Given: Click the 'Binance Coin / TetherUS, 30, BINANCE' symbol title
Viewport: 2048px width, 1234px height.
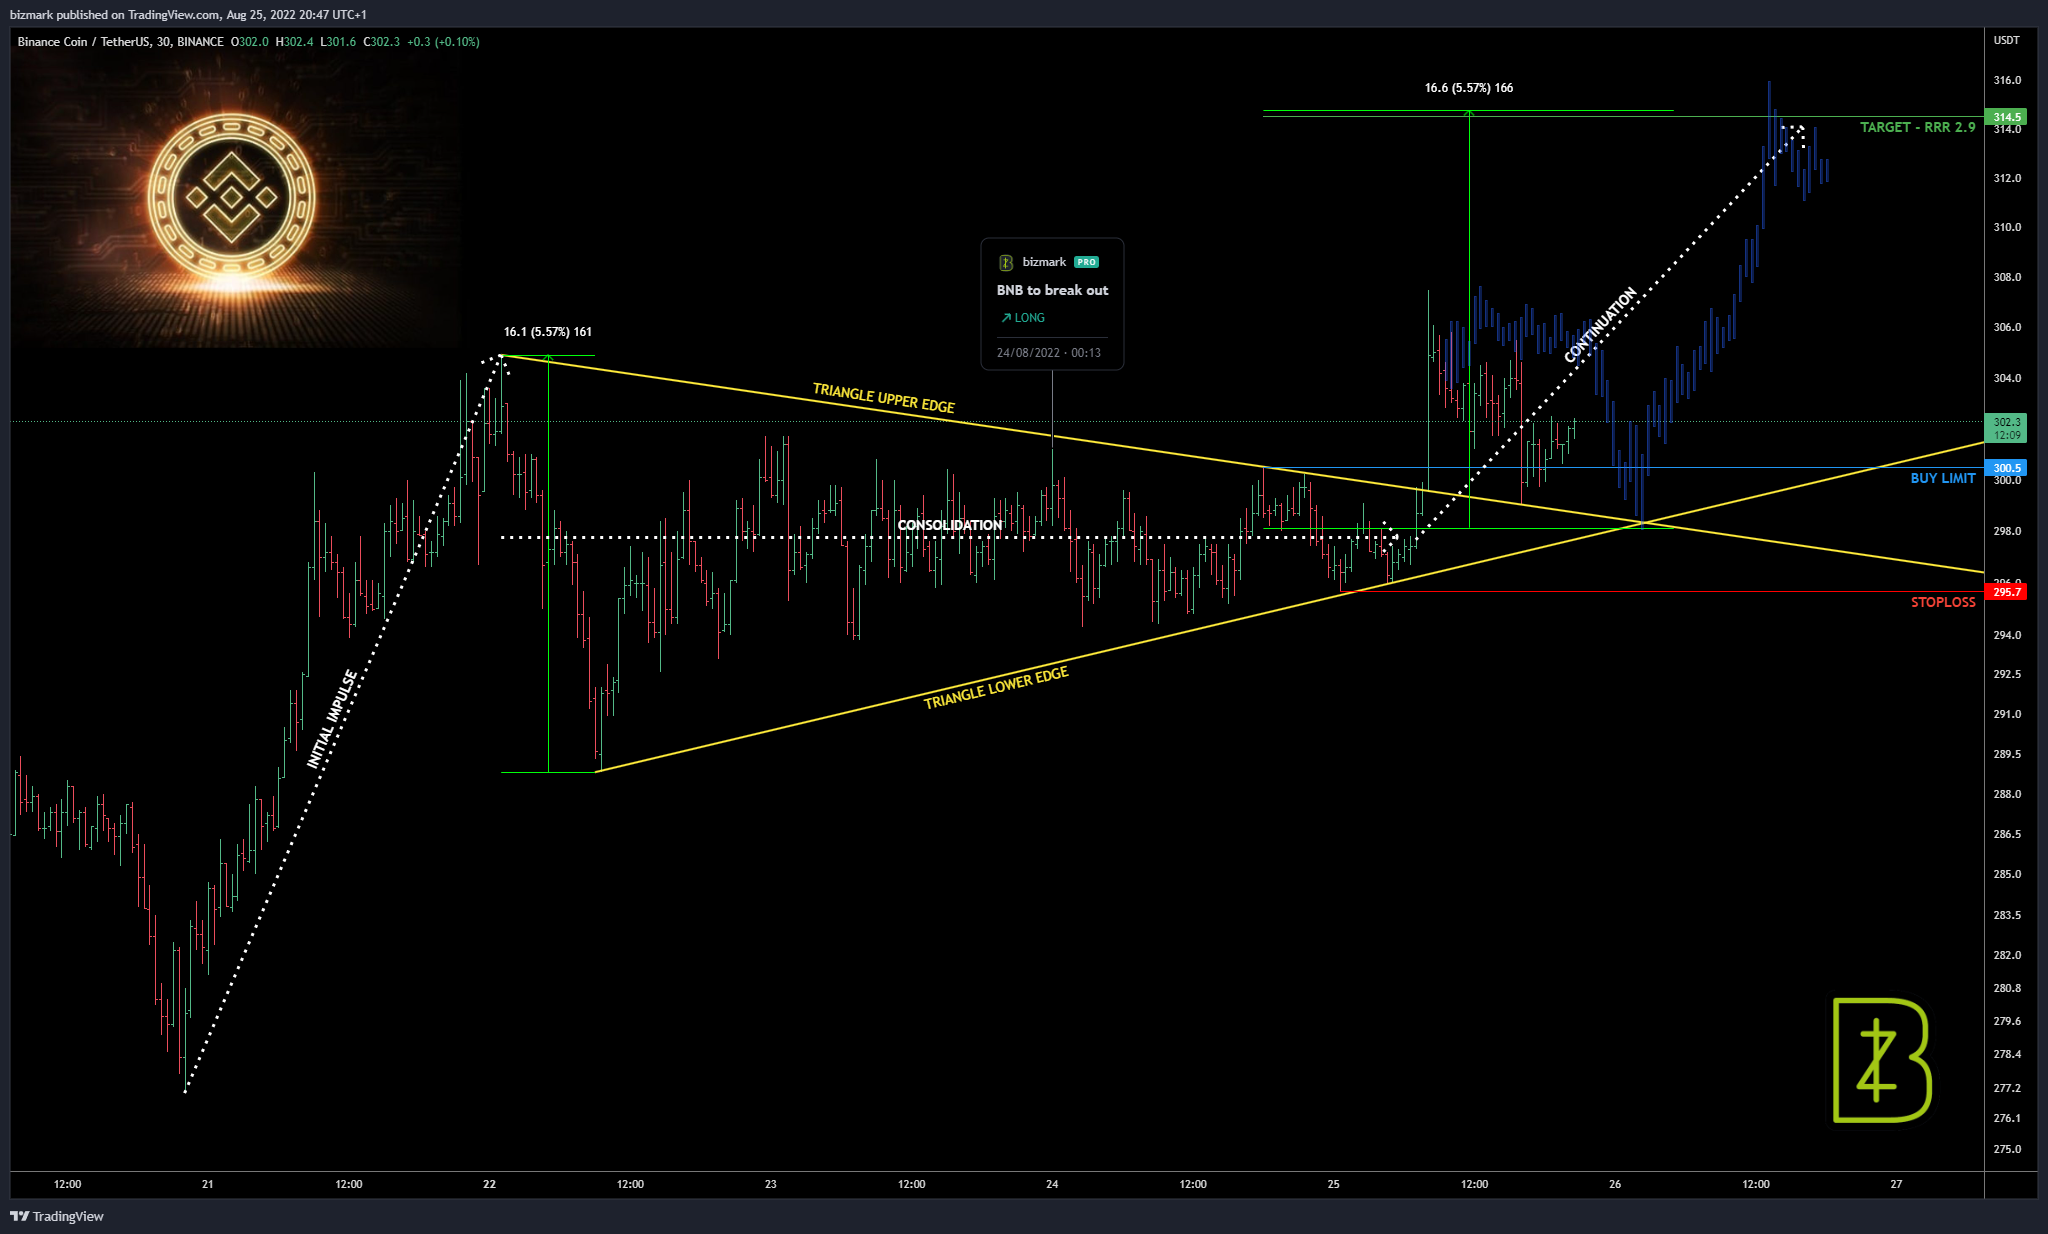Looking at the screenshot, I should (x=120, y=42).
